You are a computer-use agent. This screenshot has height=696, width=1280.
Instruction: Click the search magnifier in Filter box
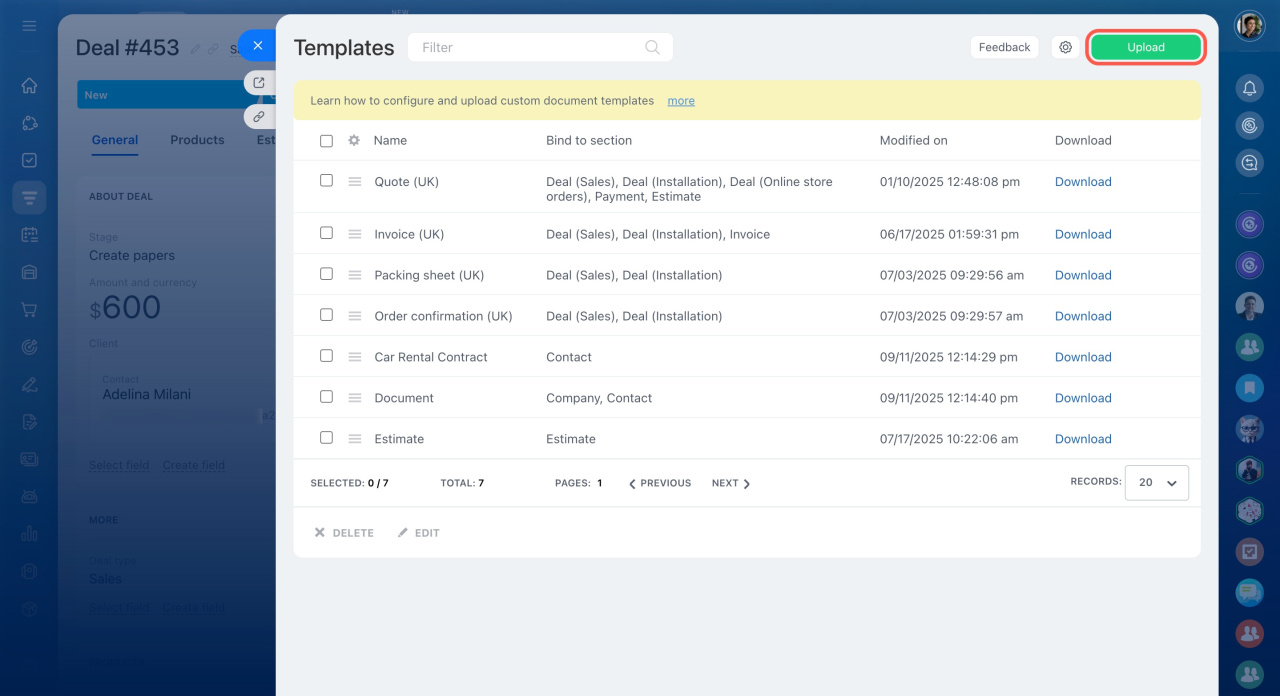(x=652, y=47)
